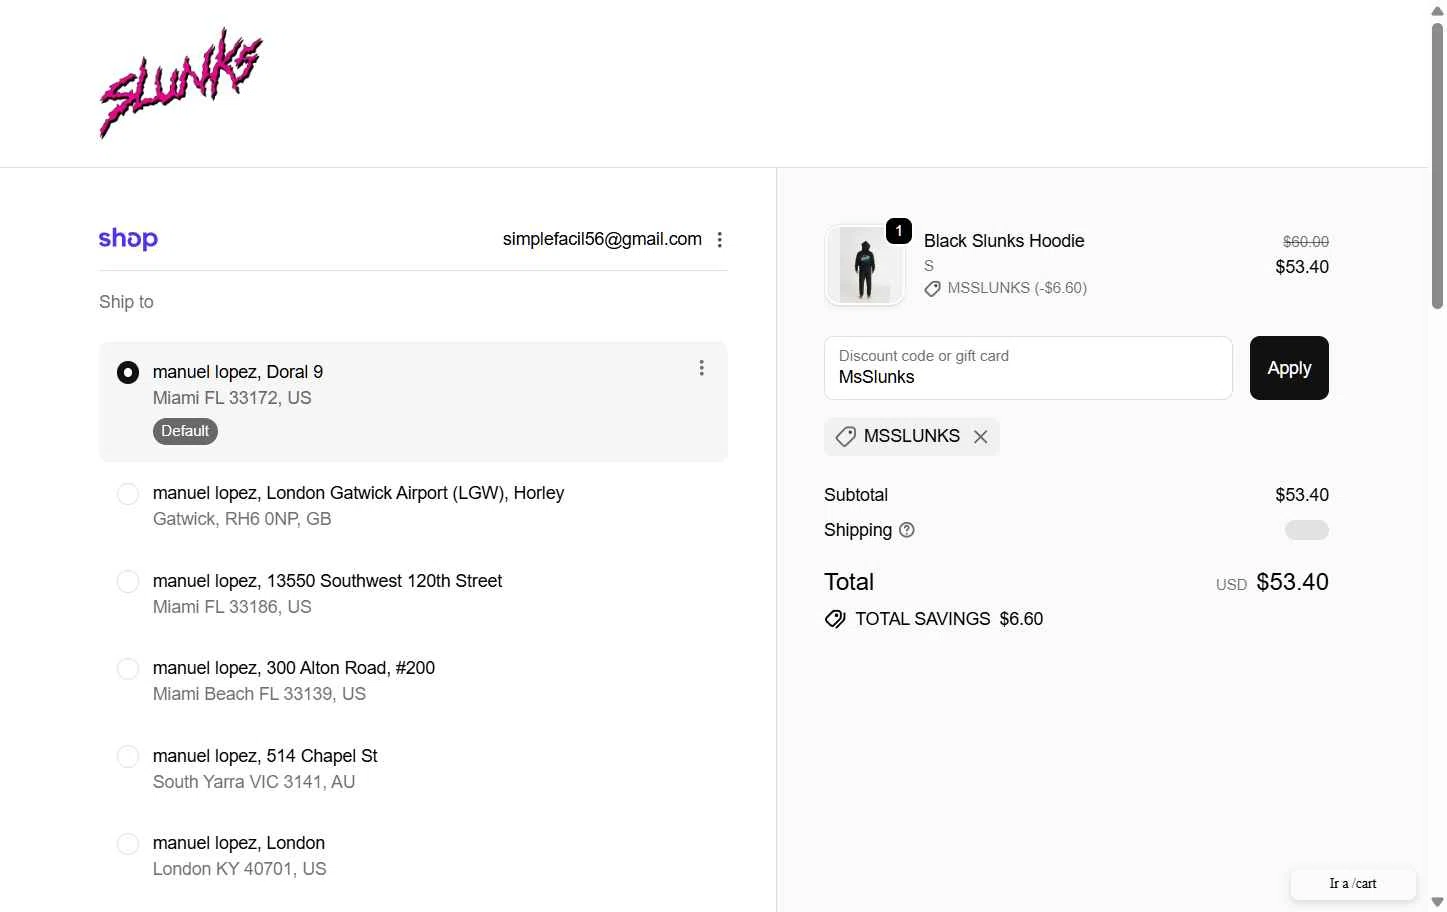Click the Apply discount button

tap(1289, 368)
